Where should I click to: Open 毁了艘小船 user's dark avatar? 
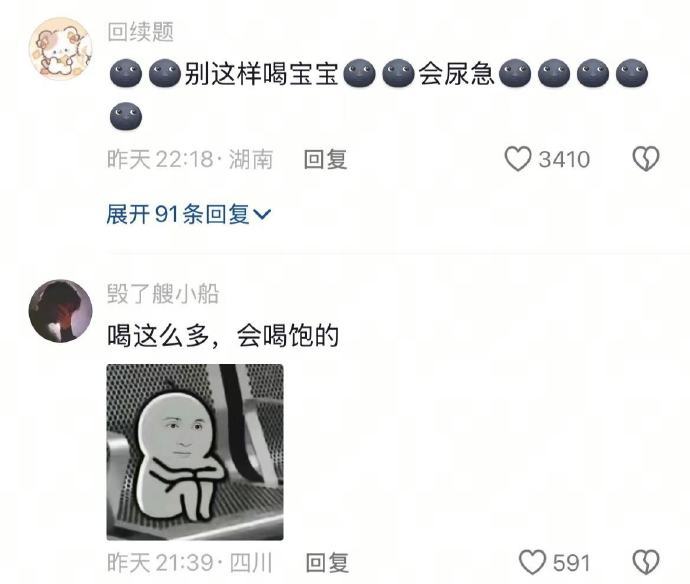pyautogui.click(x=60, y=311)
